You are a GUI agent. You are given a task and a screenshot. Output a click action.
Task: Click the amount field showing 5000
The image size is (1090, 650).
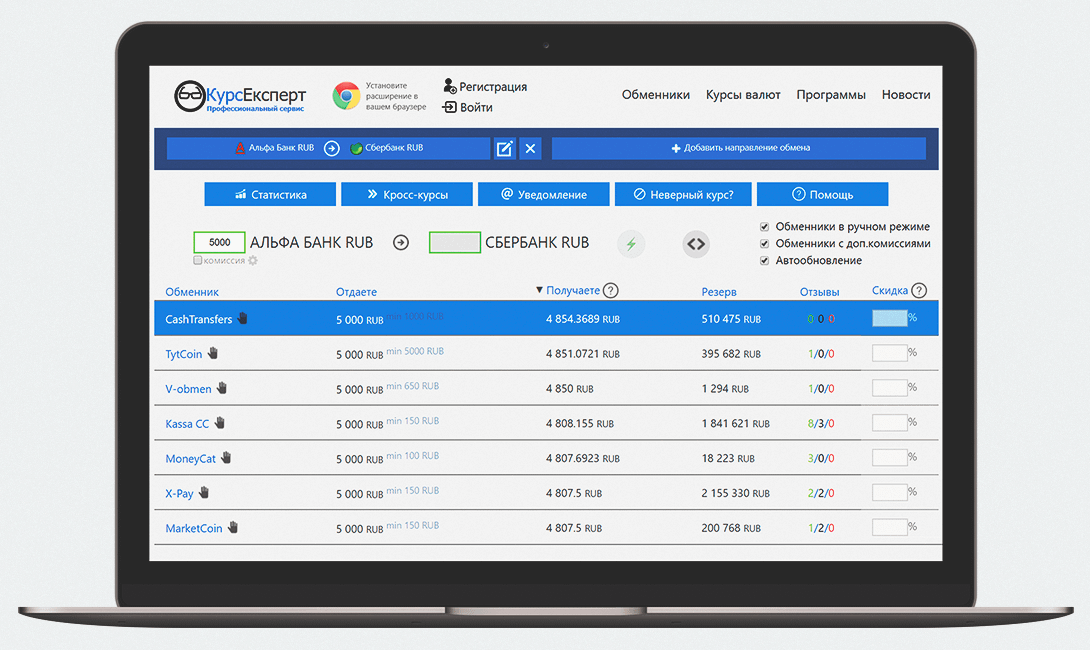click(219, 242)
